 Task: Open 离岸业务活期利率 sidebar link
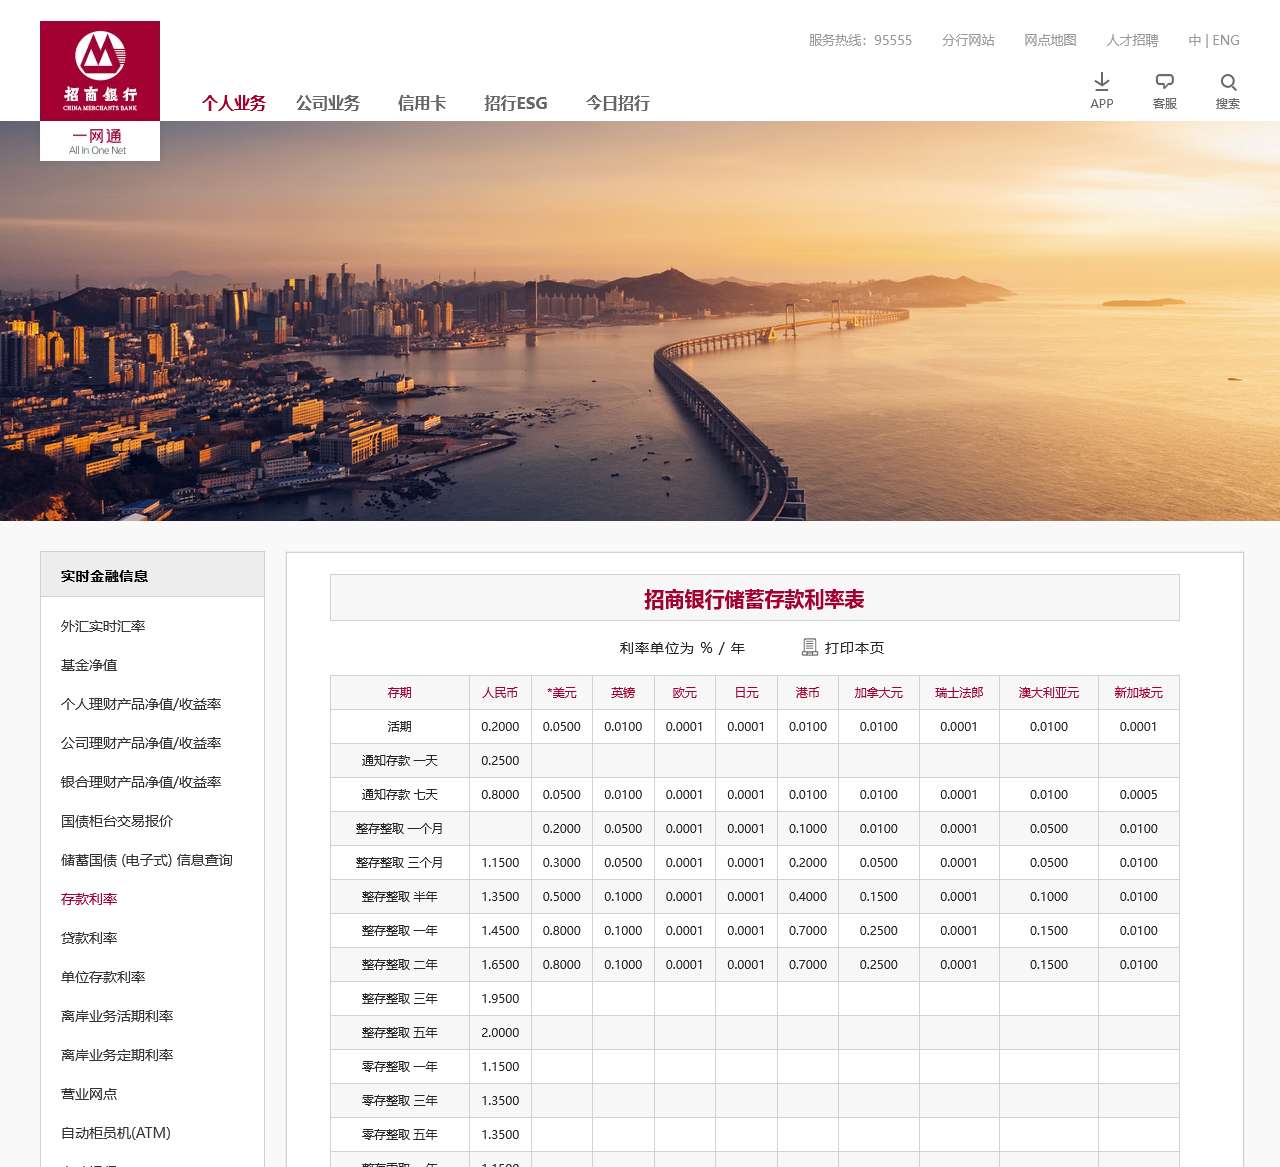117,1016
